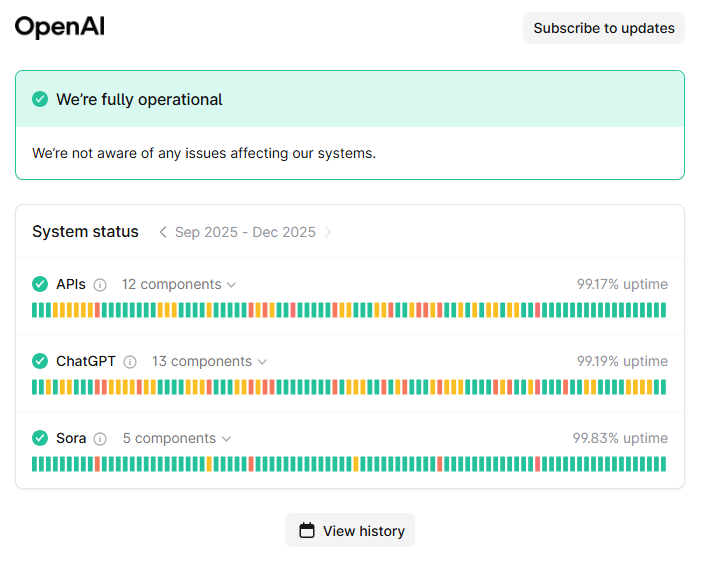Click the info icon beside Sora
Image resolution: width=714 pixels, height=561 pixels.
100,439
